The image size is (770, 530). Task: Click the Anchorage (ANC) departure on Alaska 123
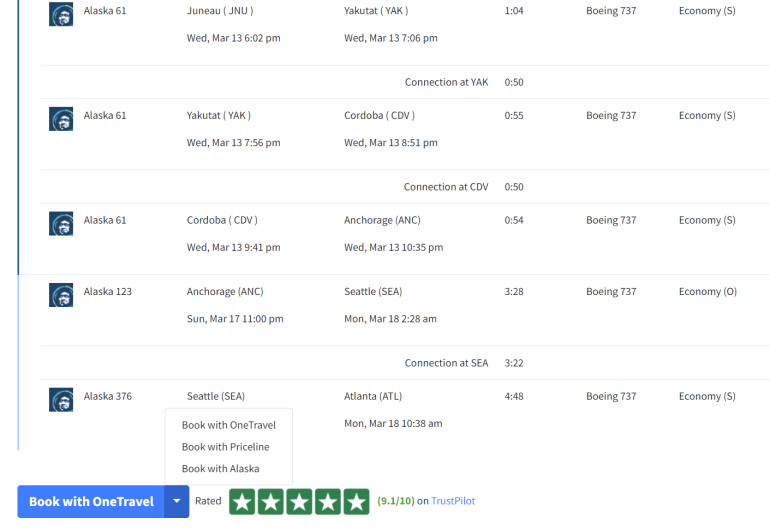coord(225,292)
